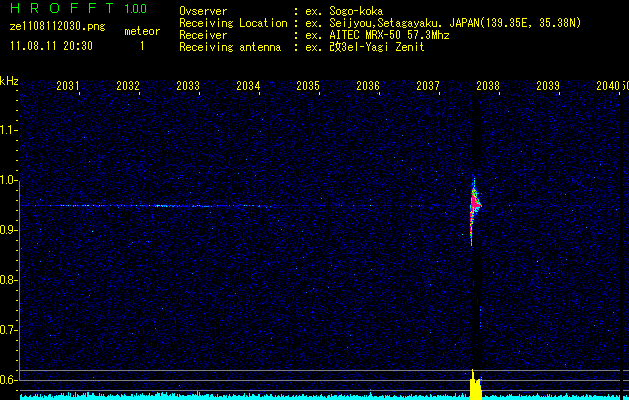Select the 2031 time marker
This screenshot has width=629, height=400.
(68, 86)
